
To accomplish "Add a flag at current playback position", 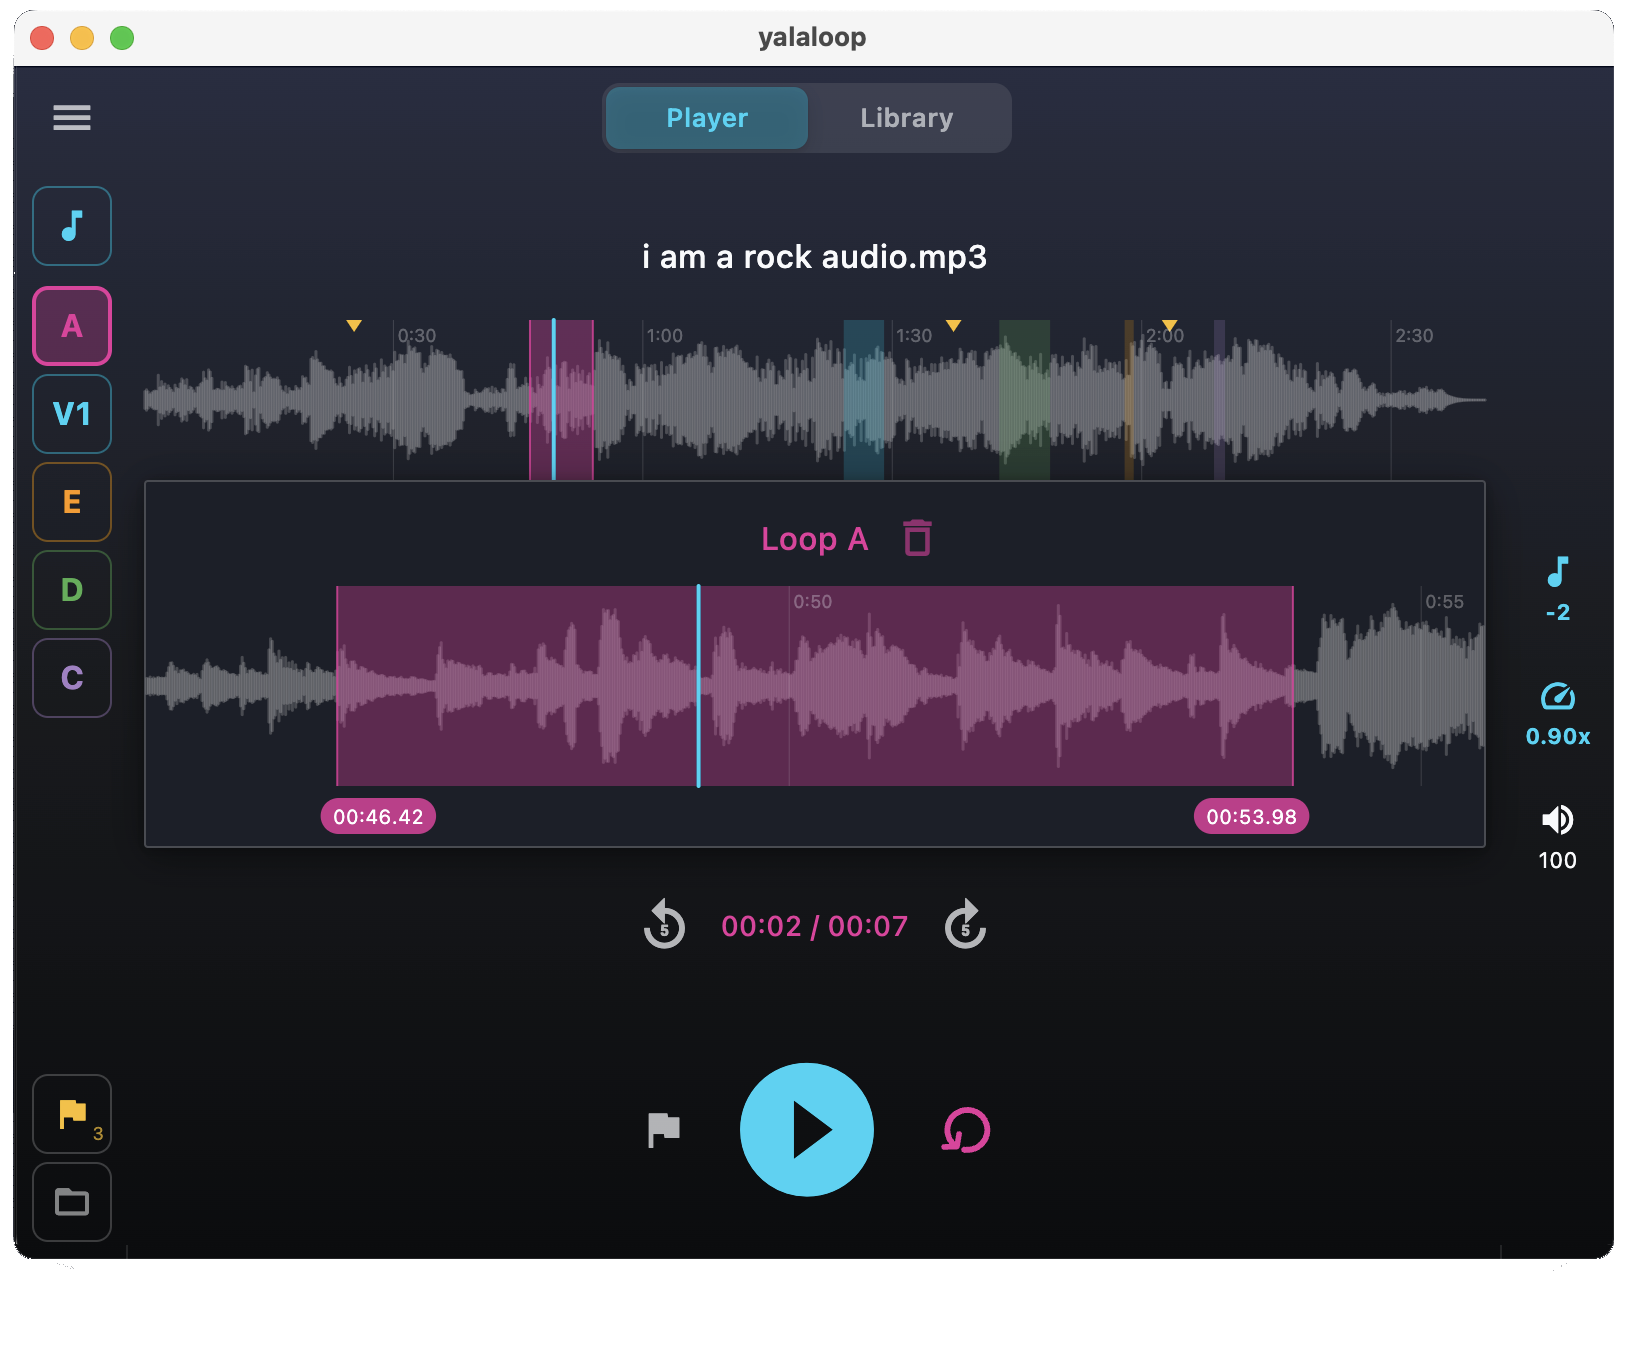I will 662,1130.
